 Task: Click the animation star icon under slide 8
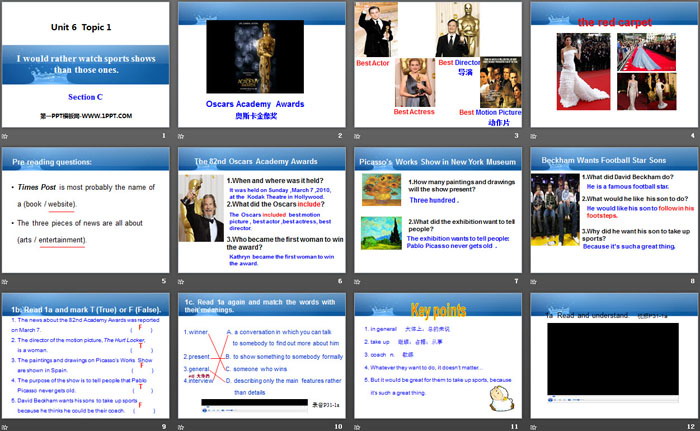533,281
